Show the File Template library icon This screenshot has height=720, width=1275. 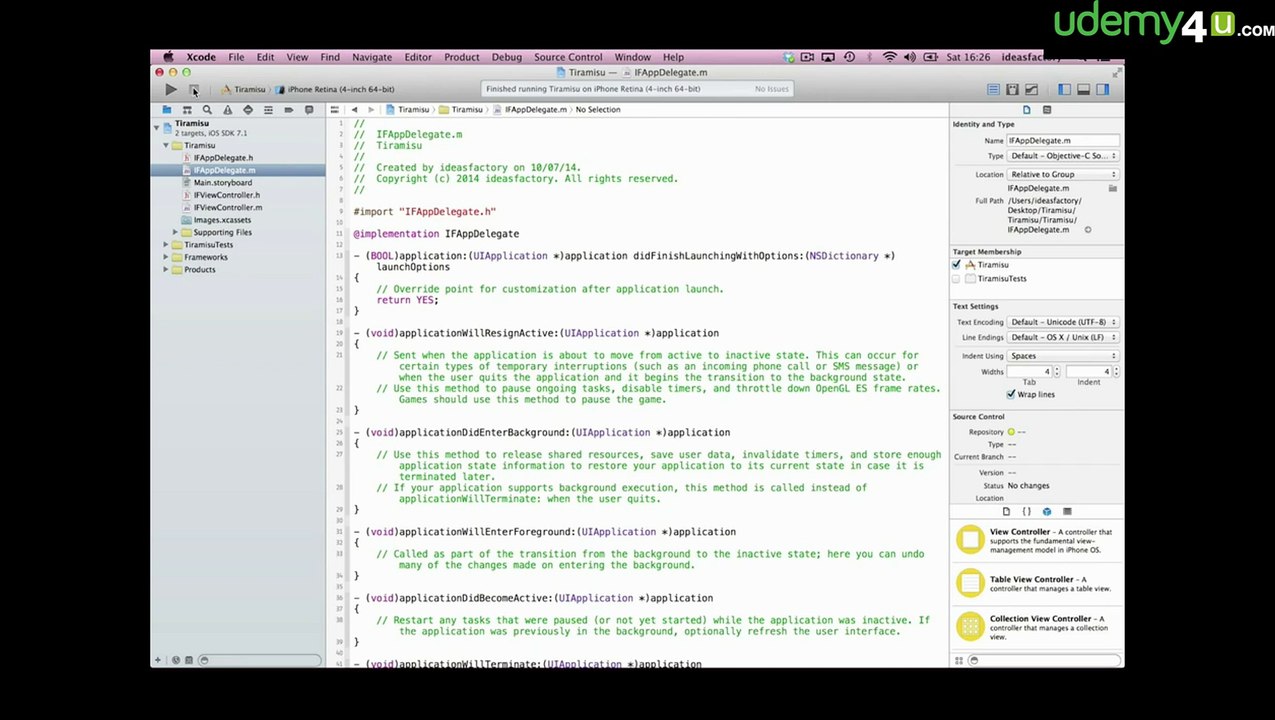(x=1006, y=512)
